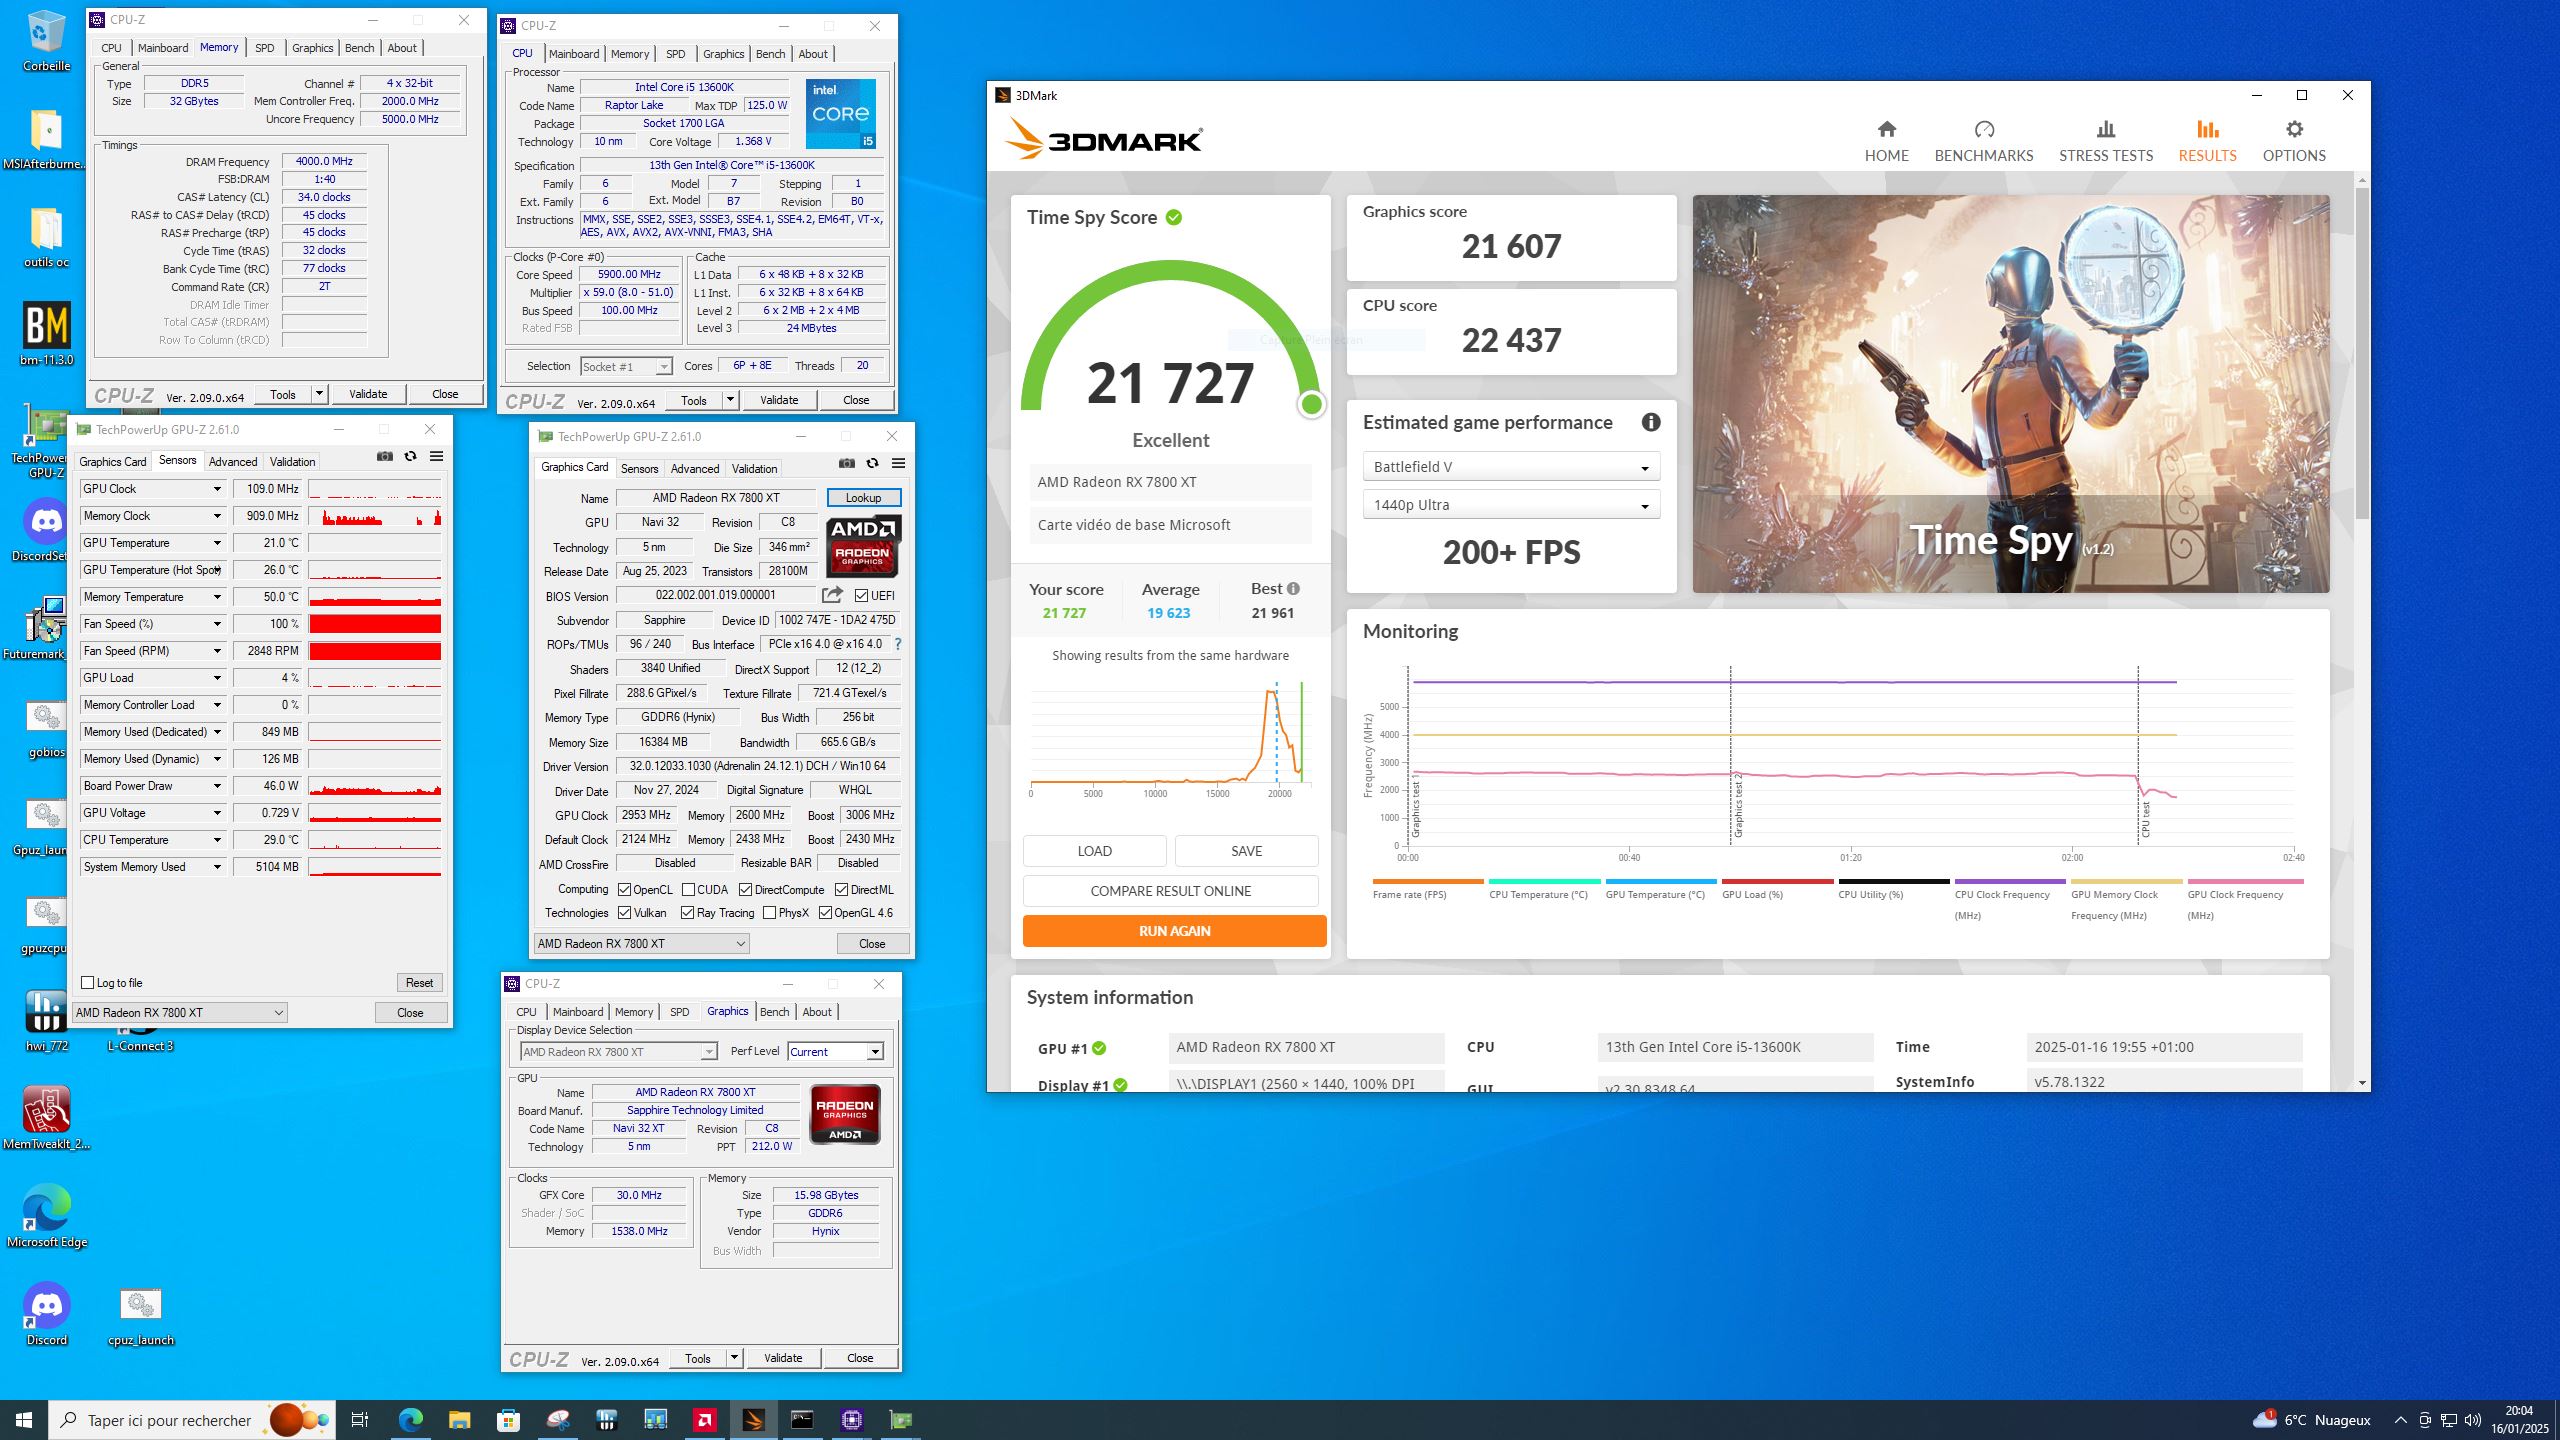Toggle DirectCompute checkbox in GPU-Z
Image resolution: width=2560 pixels, height=1440 pixels.
click(745, 889)
